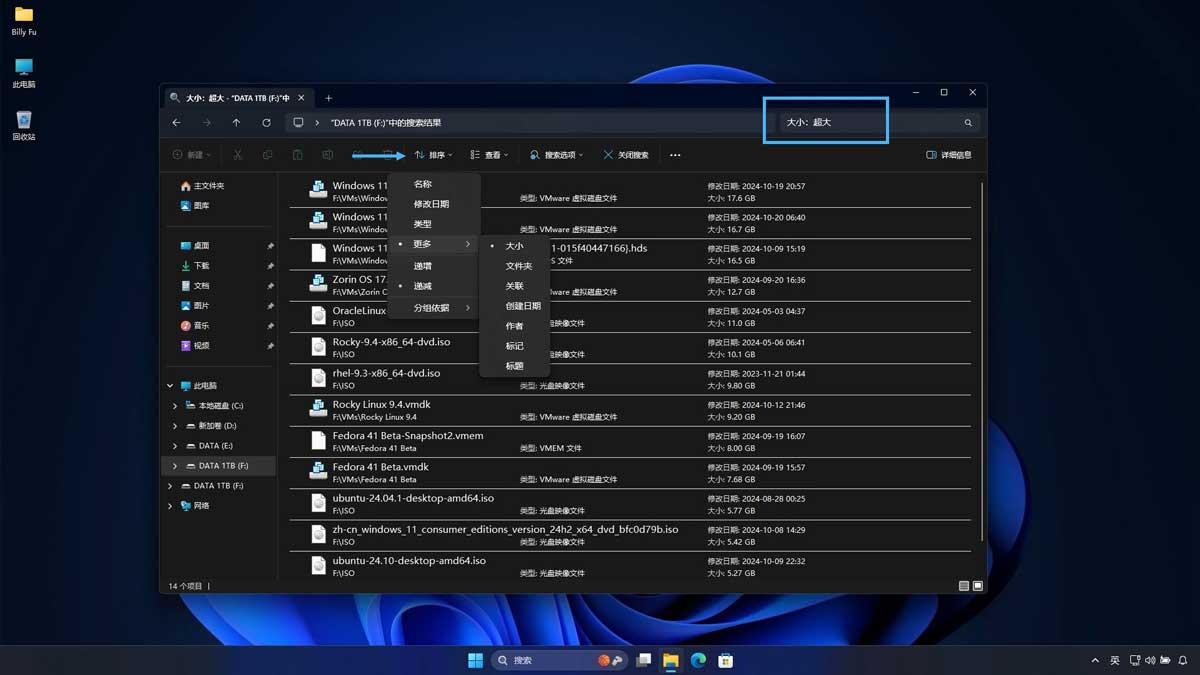Click the up-one-level arrow icon
The height and width of the screenshot is (675, 1200).
236,123
